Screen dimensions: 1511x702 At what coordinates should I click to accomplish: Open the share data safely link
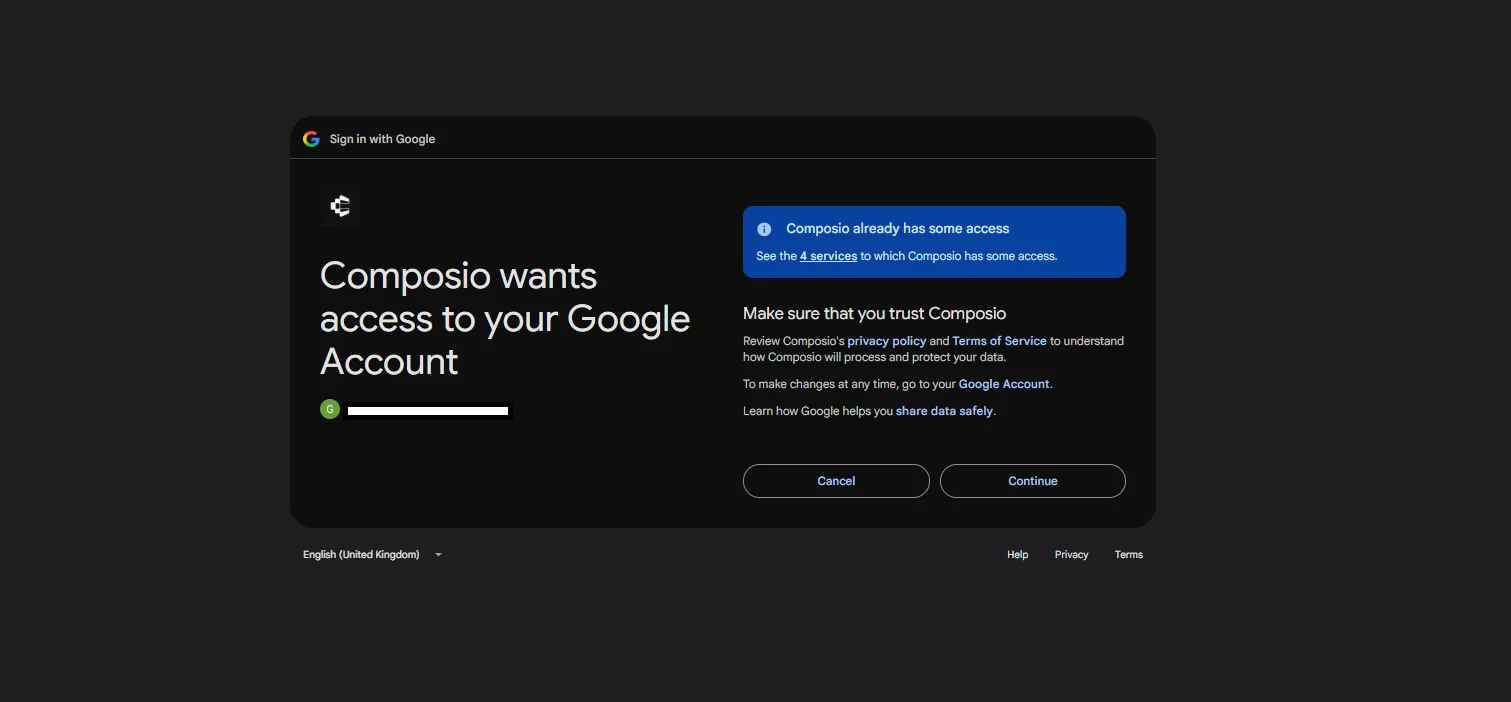944,411
